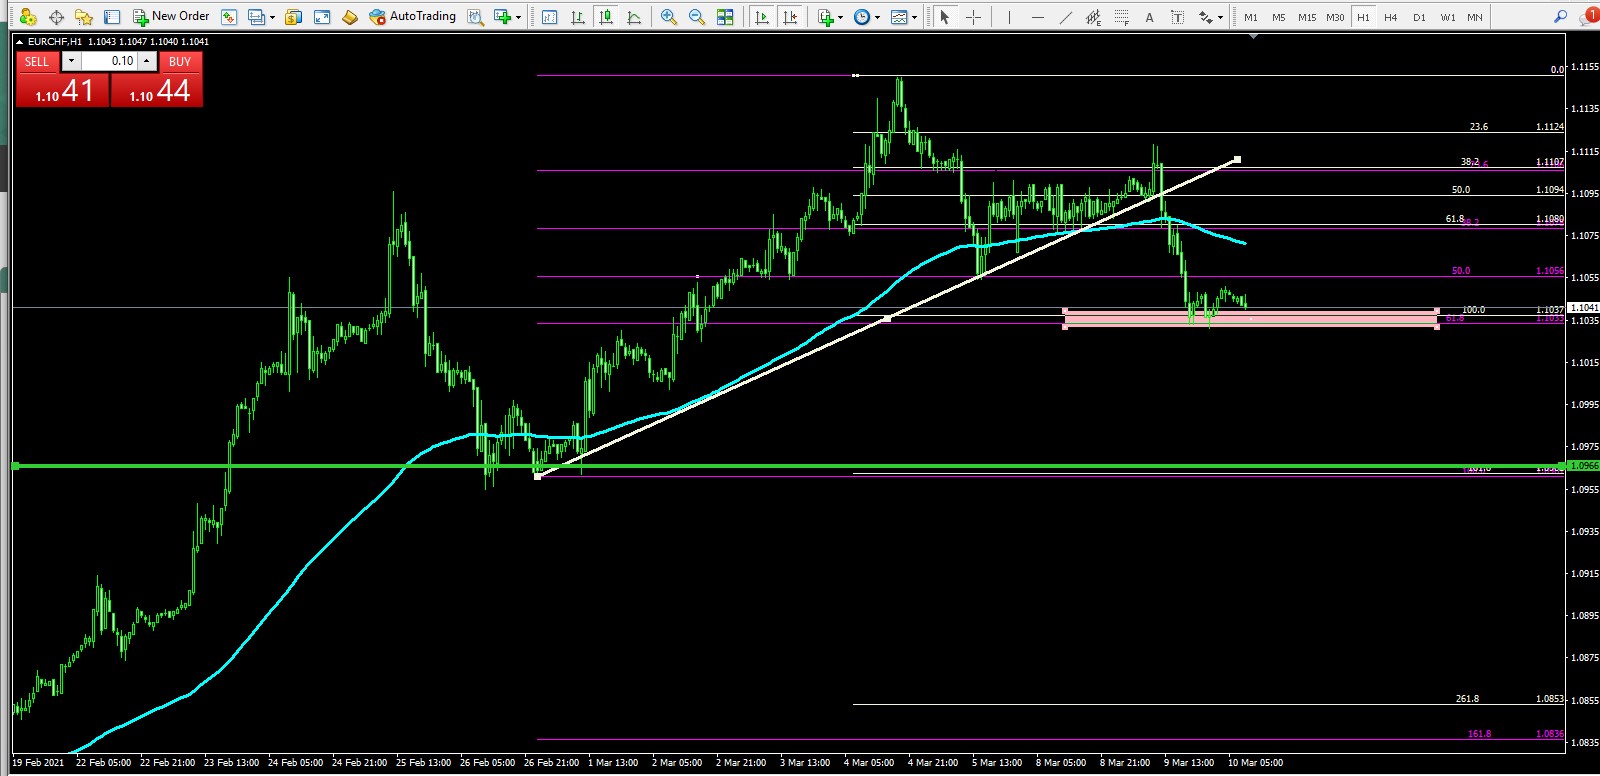
Task: Open the search magnifier
Action: tap(1560, 17)
